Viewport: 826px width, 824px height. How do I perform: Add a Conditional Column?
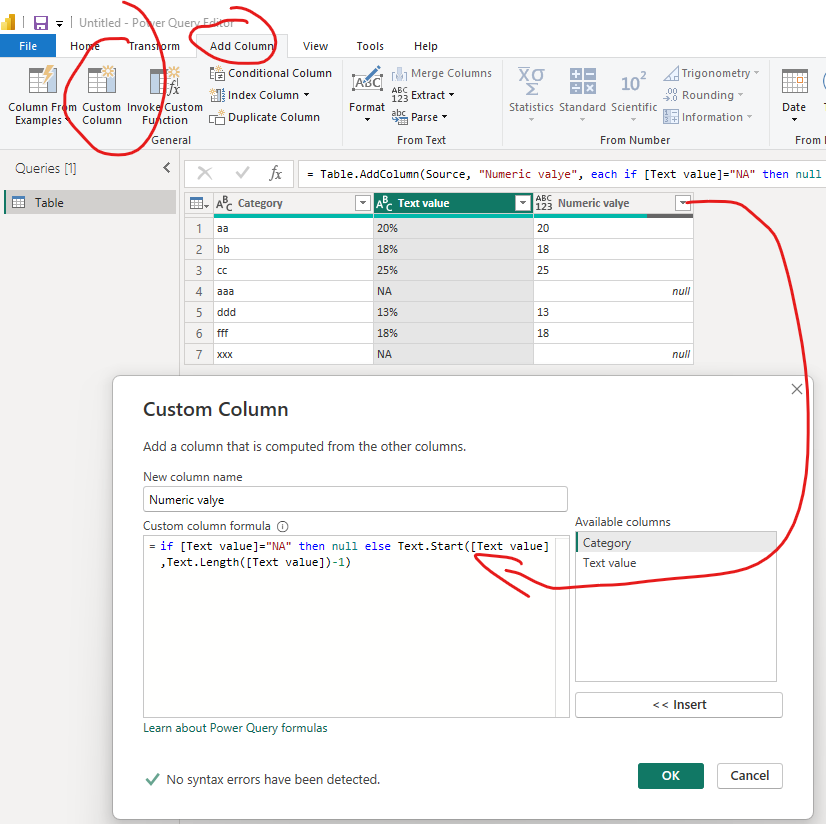[x=271, y=73]
